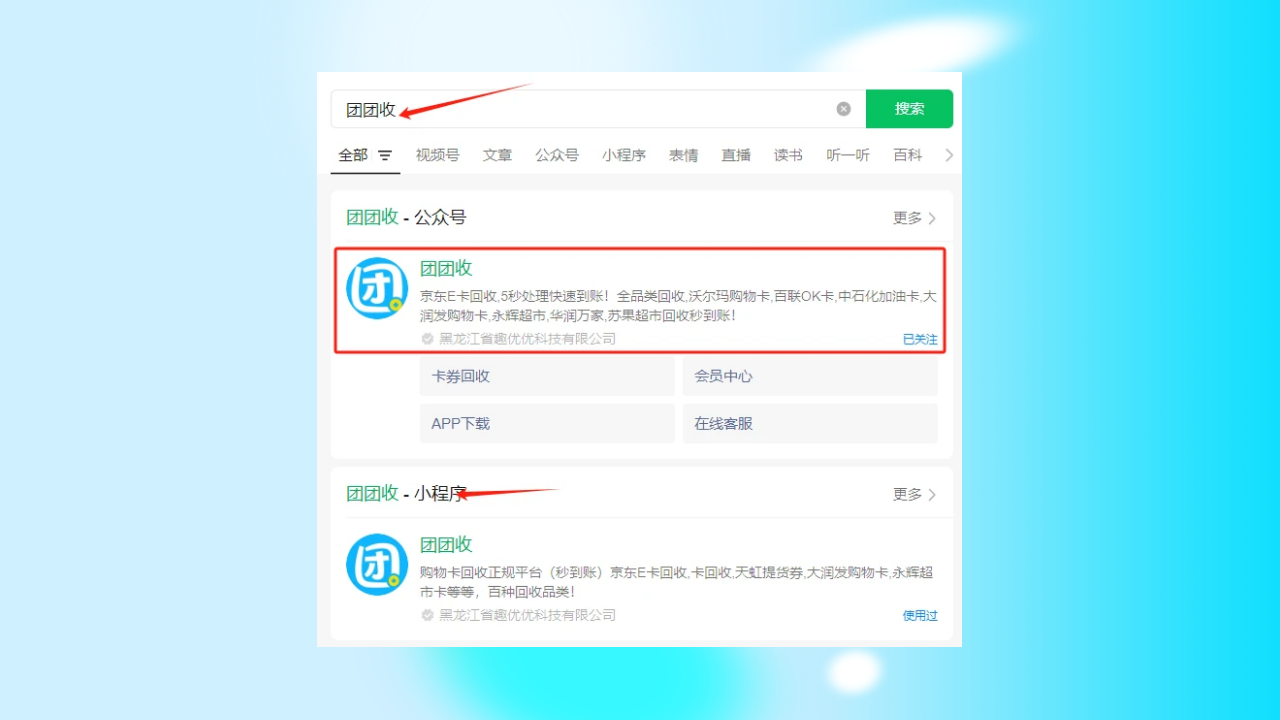Open the 公众号 tab

(557, 155)
